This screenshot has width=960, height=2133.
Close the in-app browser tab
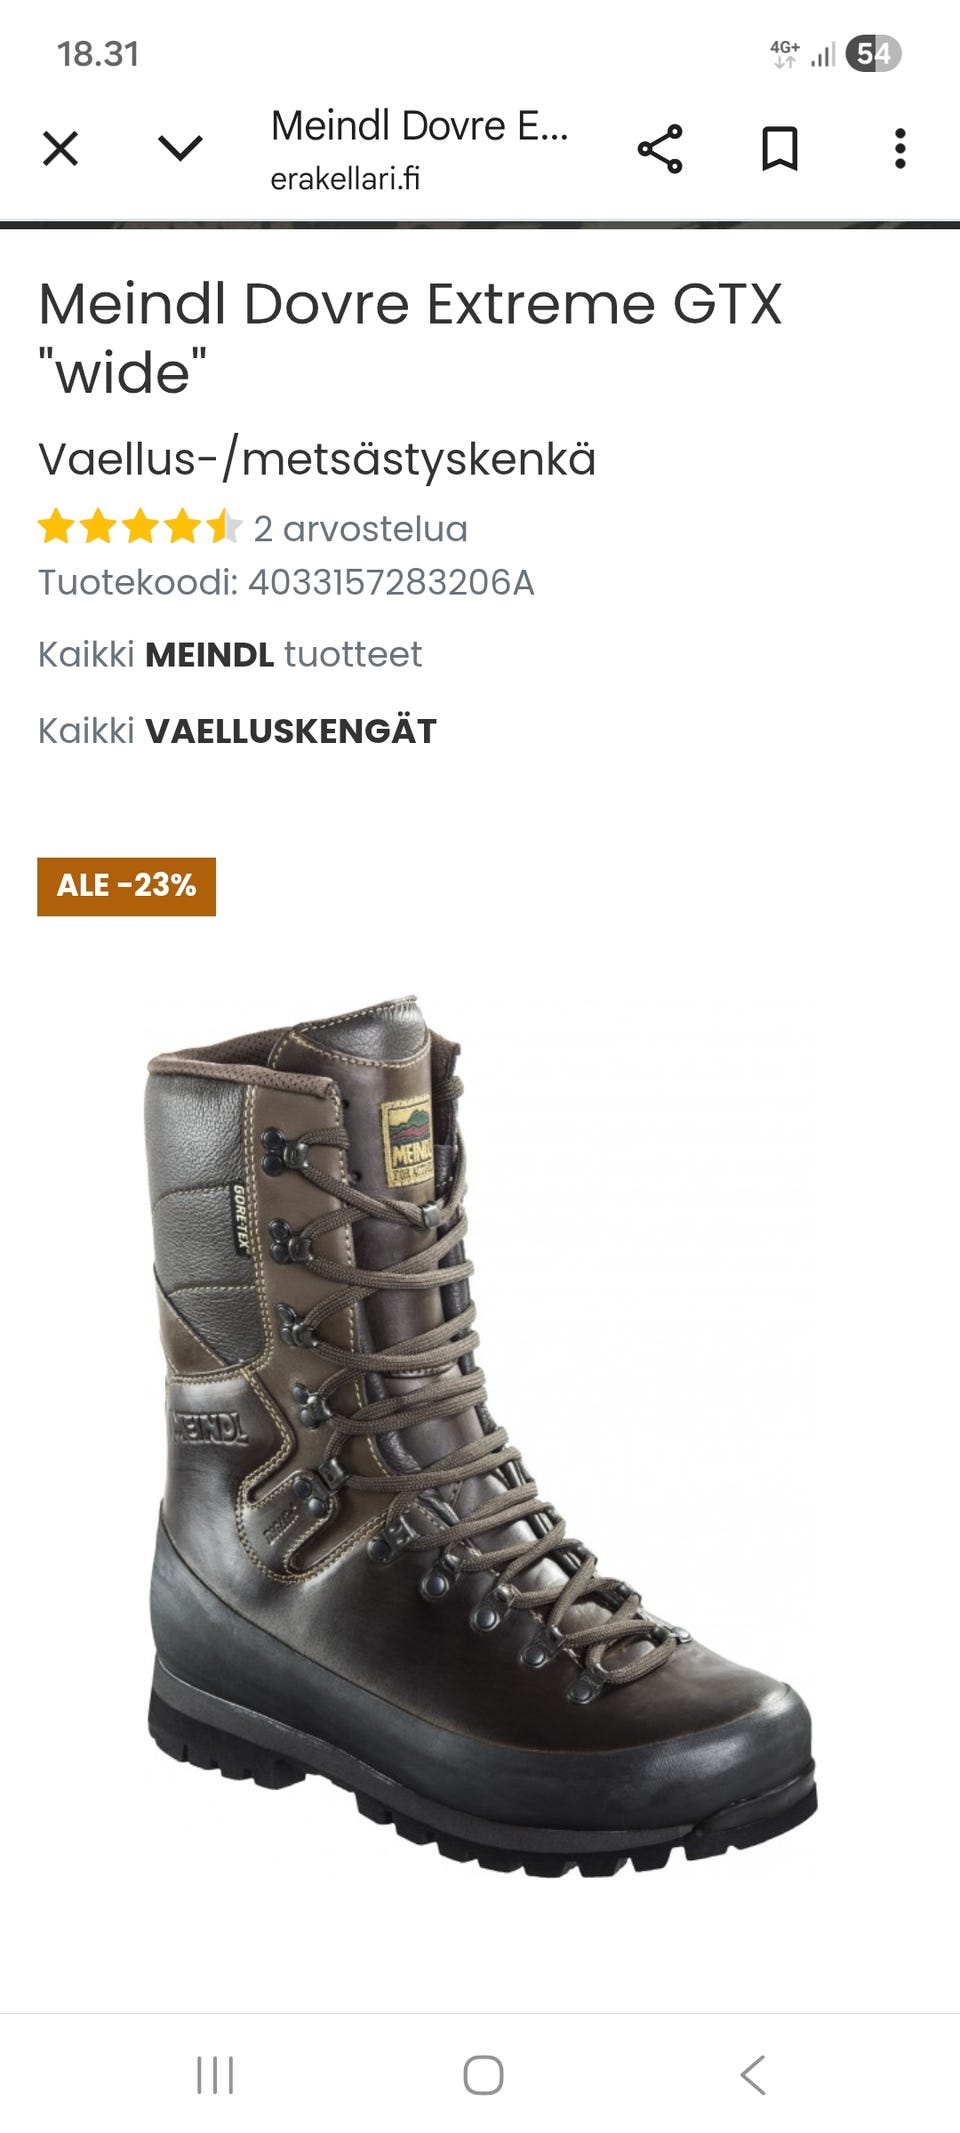point(60,149)
